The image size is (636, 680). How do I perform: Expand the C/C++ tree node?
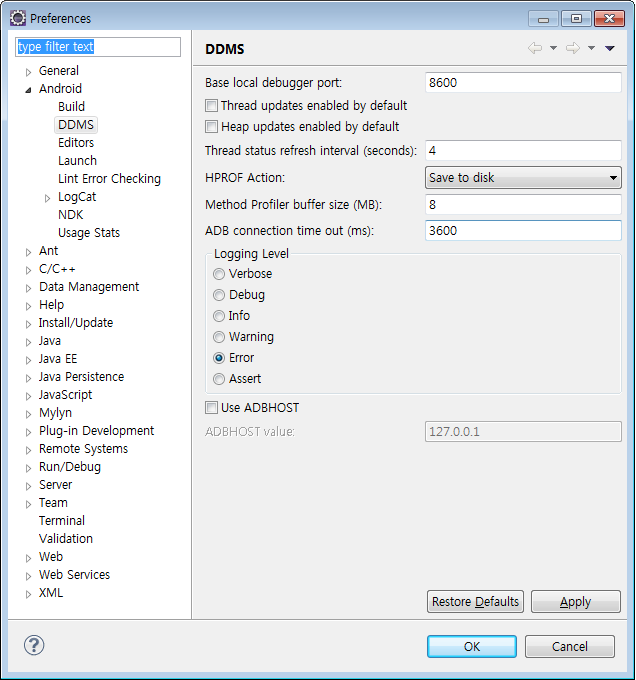click(28, 270)
